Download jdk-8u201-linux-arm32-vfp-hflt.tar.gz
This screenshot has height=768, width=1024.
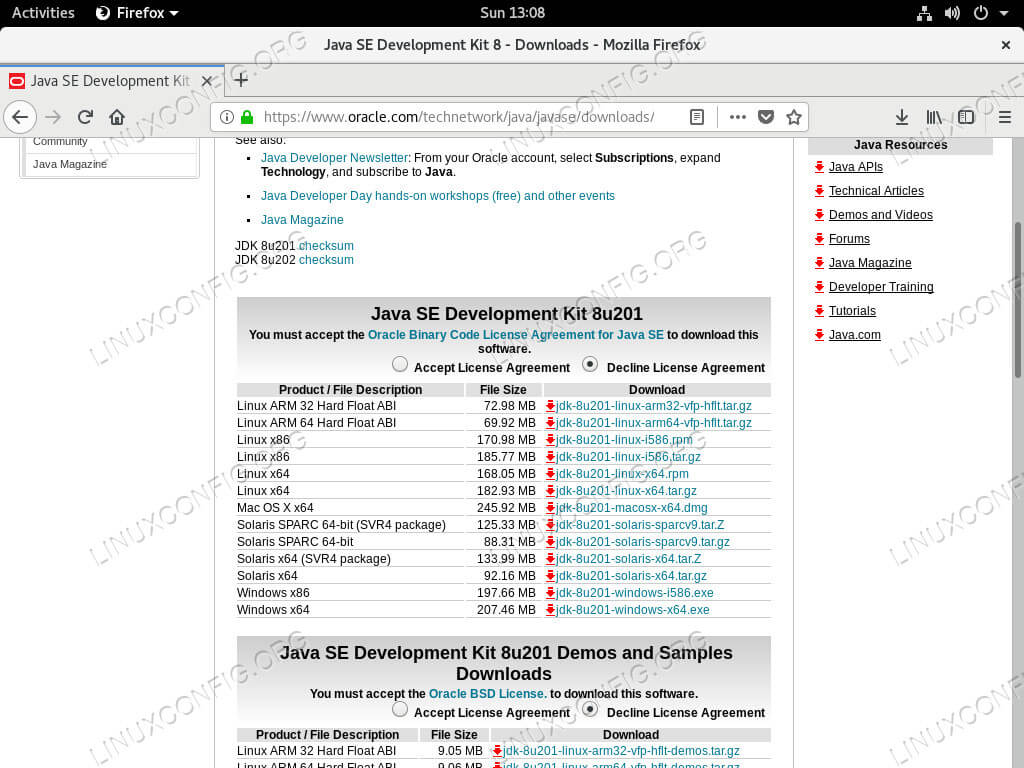[653, 406]
